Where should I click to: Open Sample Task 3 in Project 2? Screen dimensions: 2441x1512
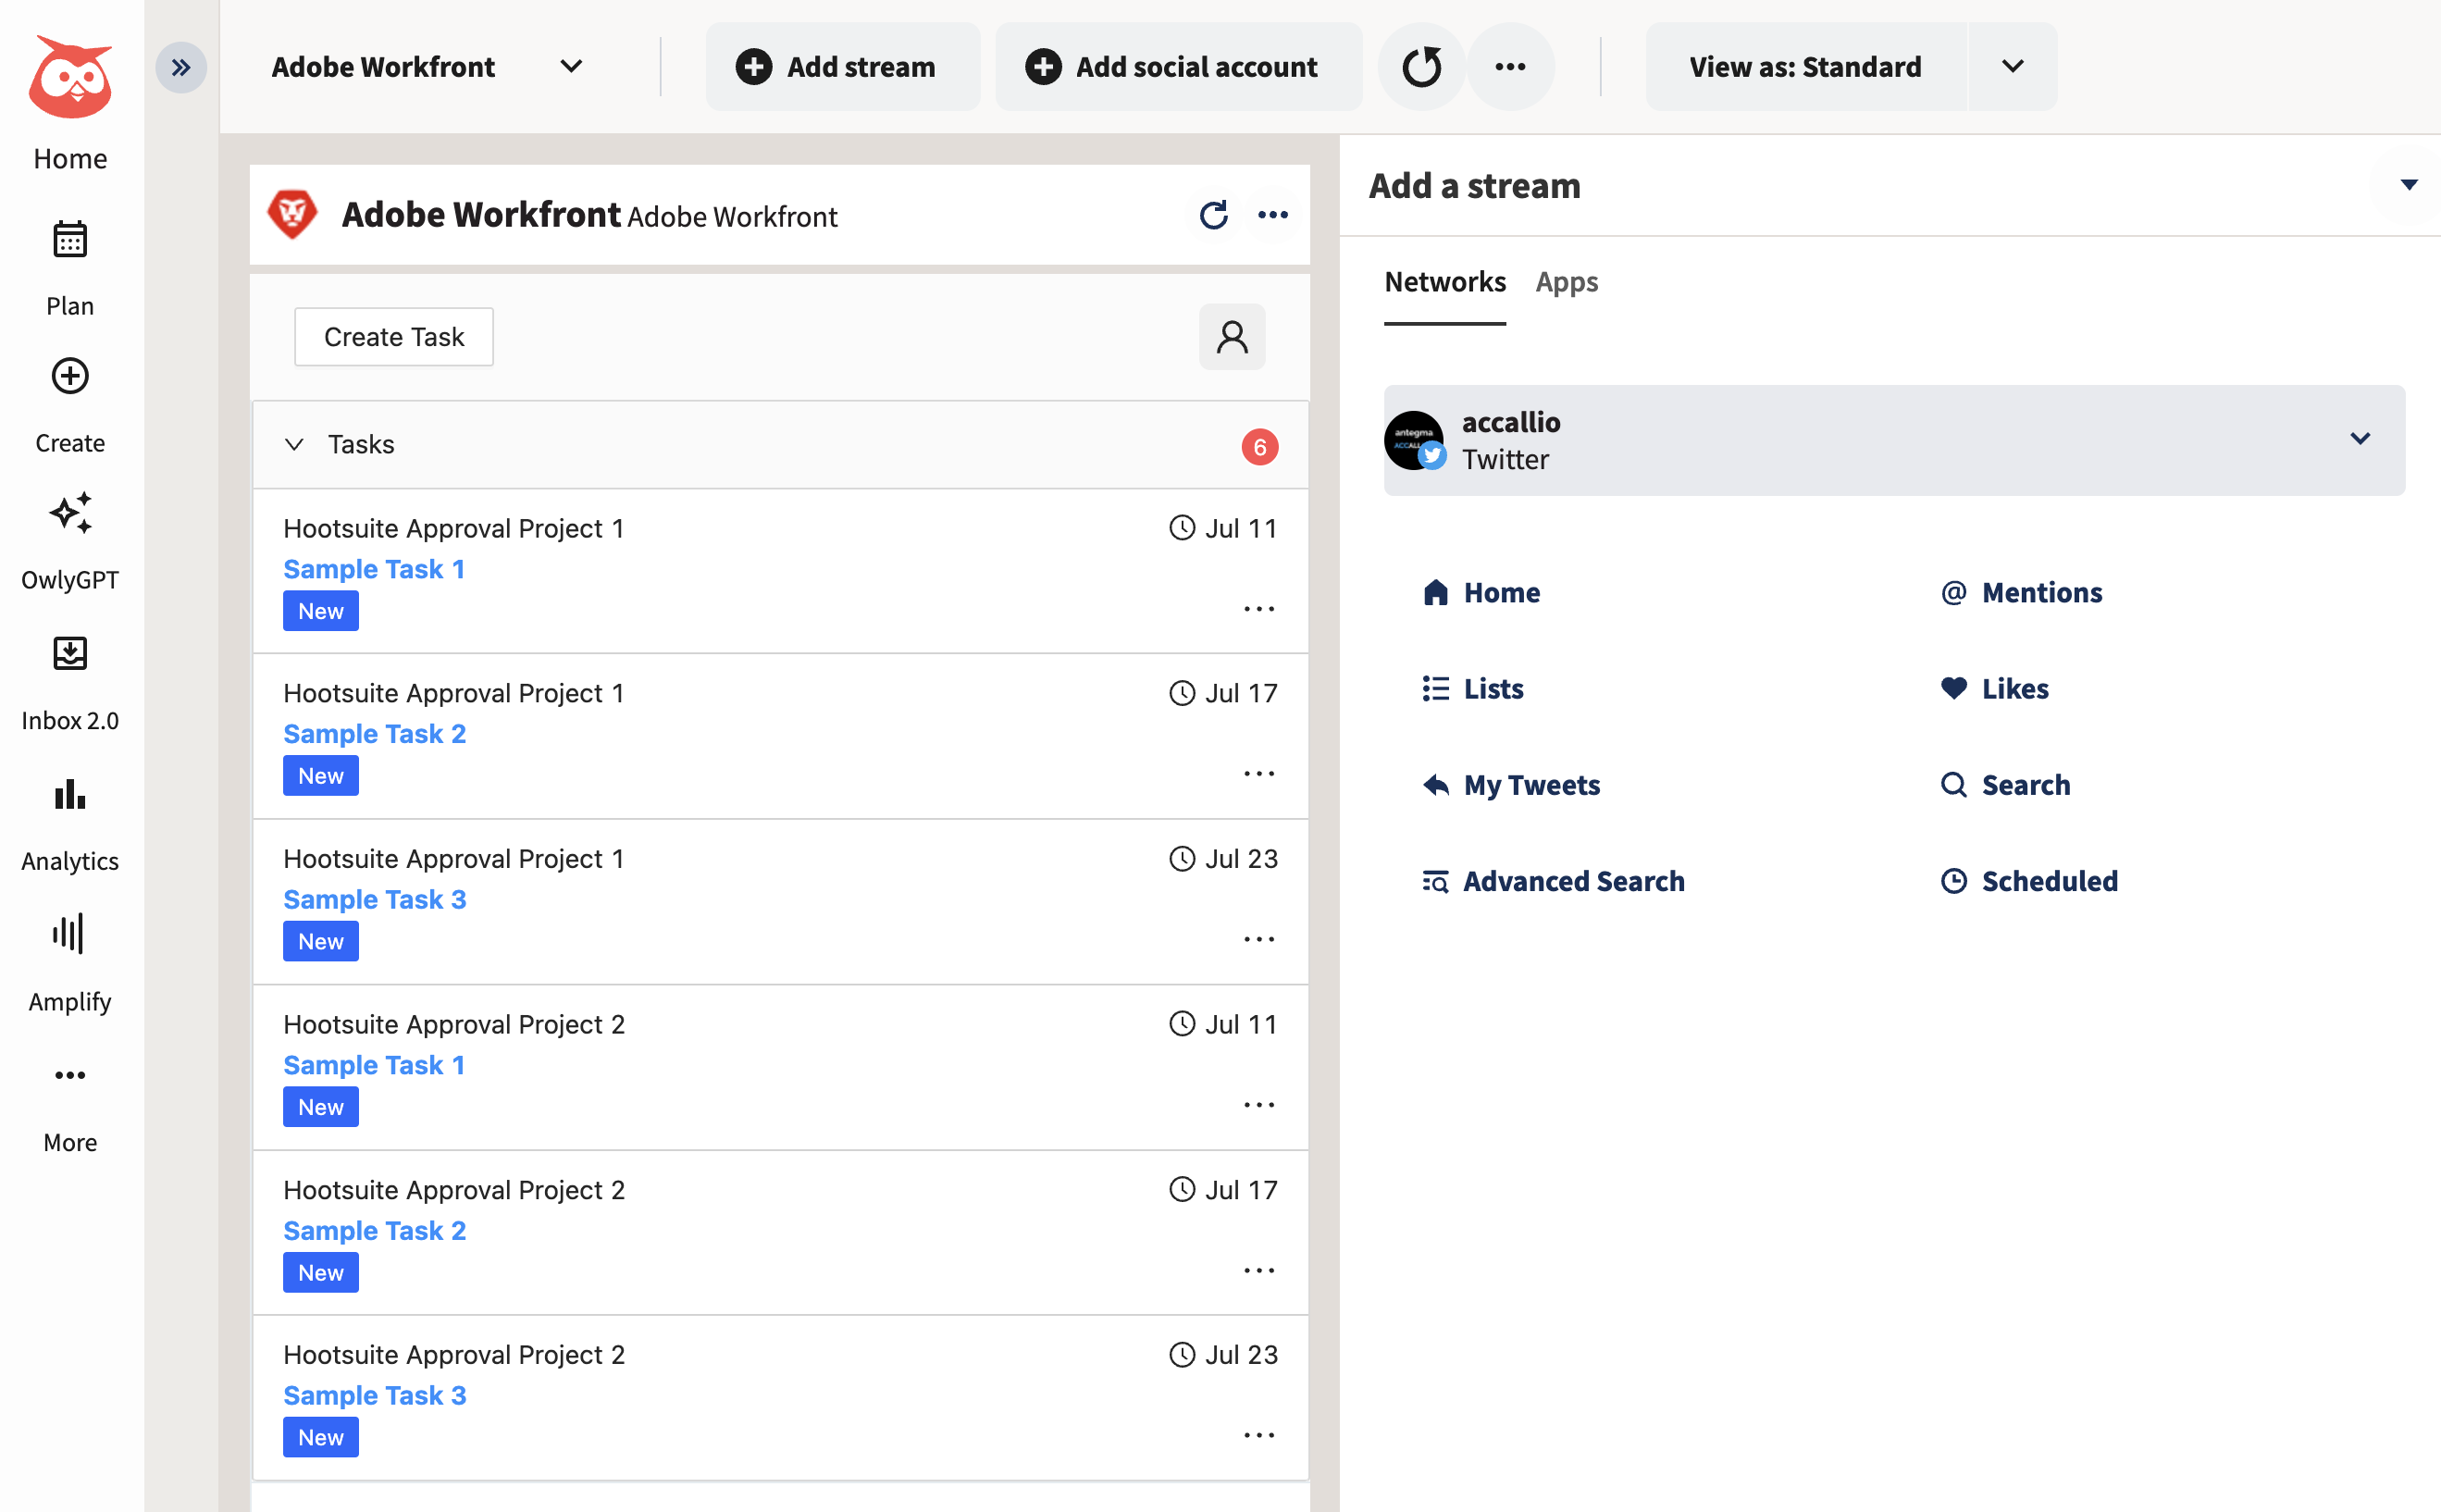click(375, 1396)
